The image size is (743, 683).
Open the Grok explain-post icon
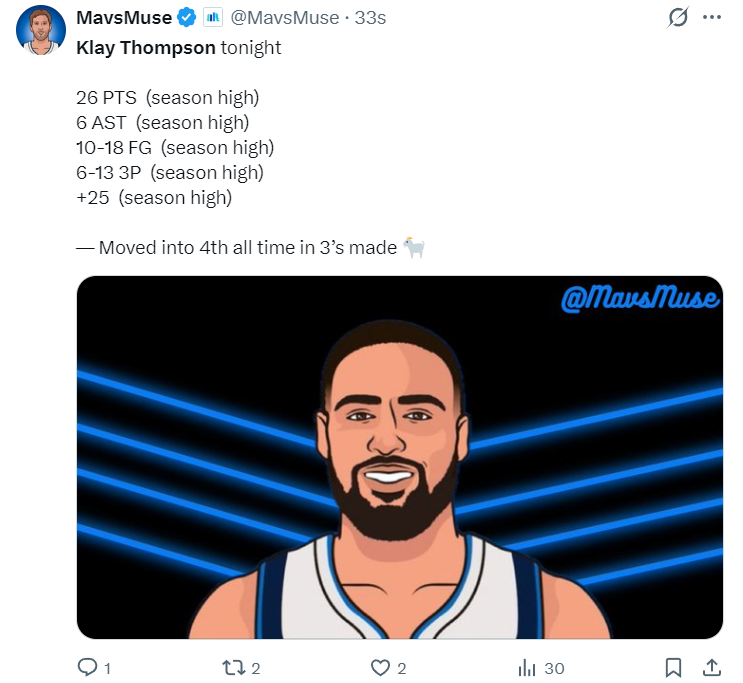[x=677, y=18]
